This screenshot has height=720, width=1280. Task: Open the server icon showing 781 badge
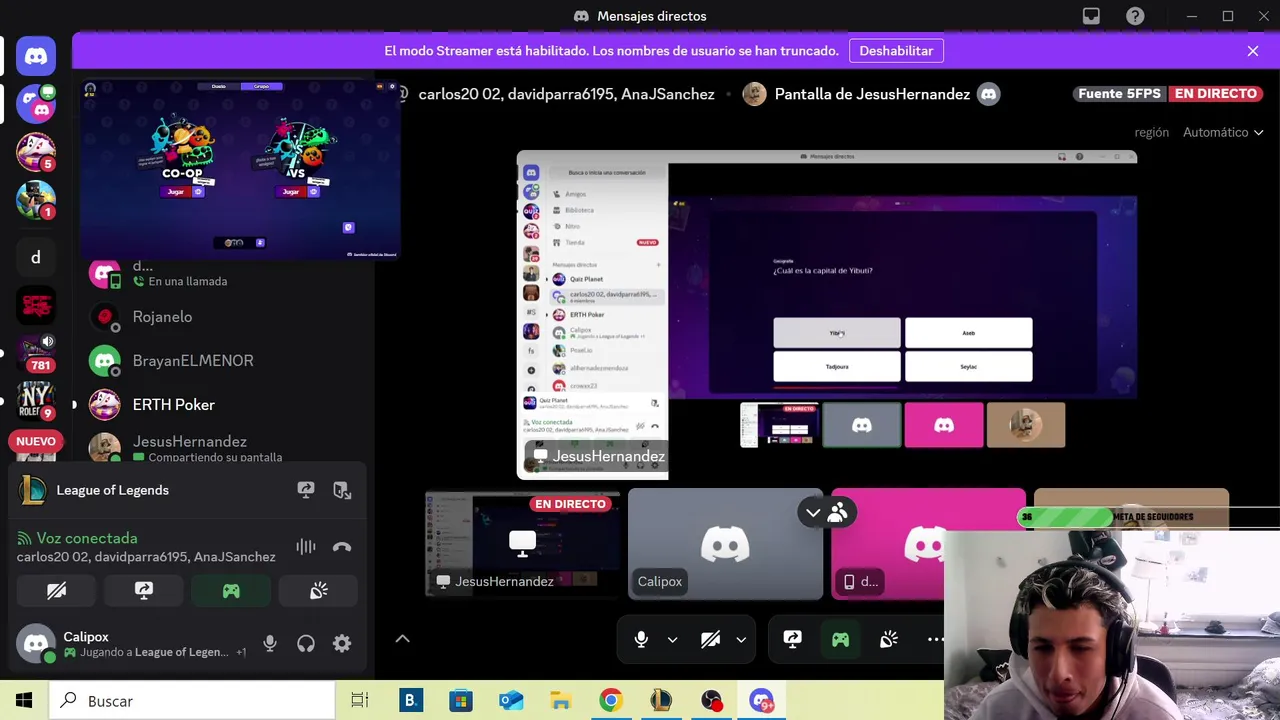point(36,353)
